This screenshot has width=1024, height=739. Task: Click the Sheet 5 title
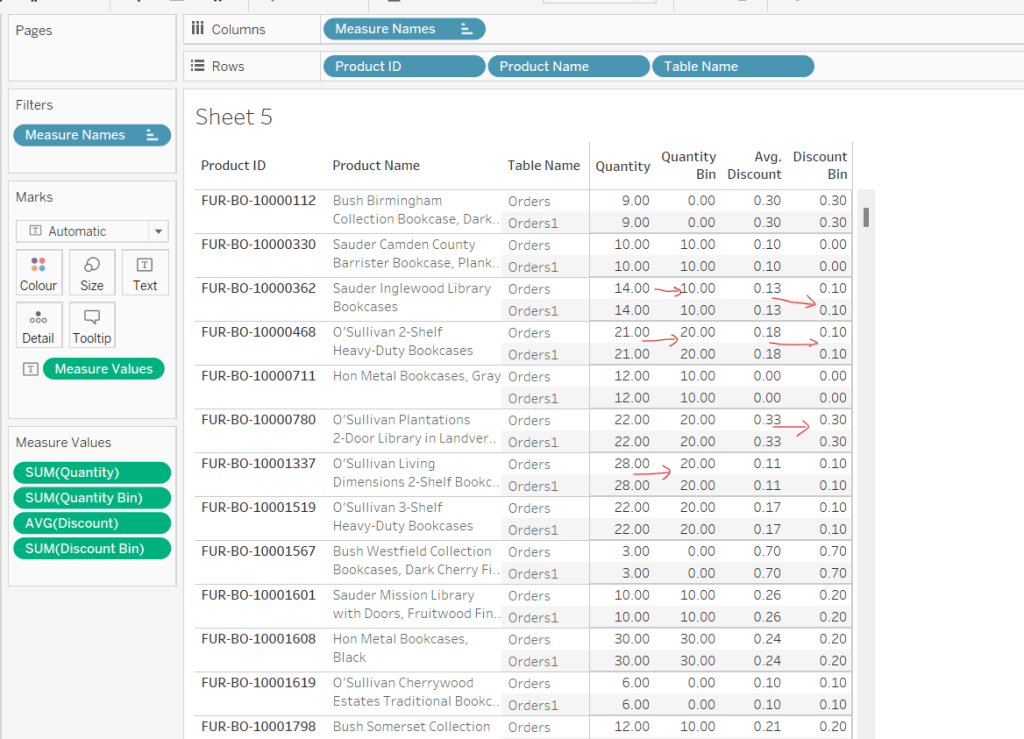[x=234, y=117]
